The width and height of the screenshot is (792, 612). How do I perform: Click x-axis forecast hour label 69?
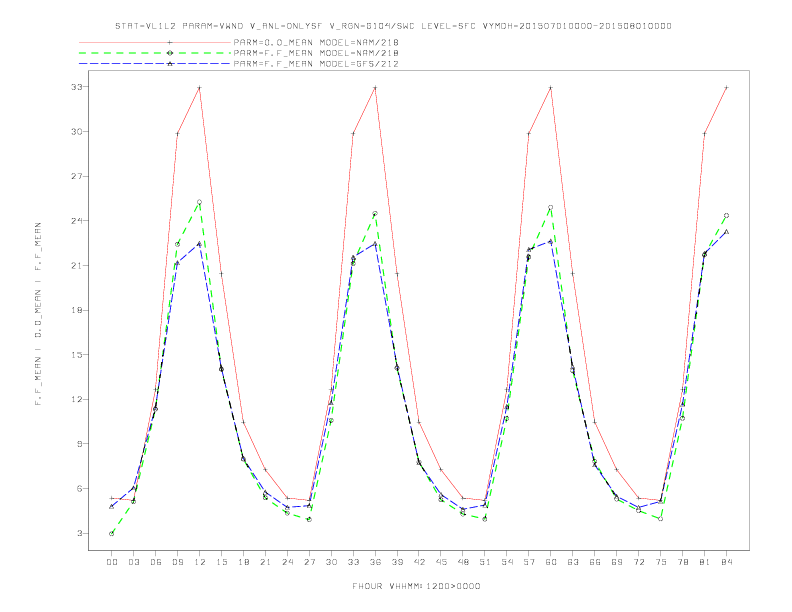[x=617, y=562]
